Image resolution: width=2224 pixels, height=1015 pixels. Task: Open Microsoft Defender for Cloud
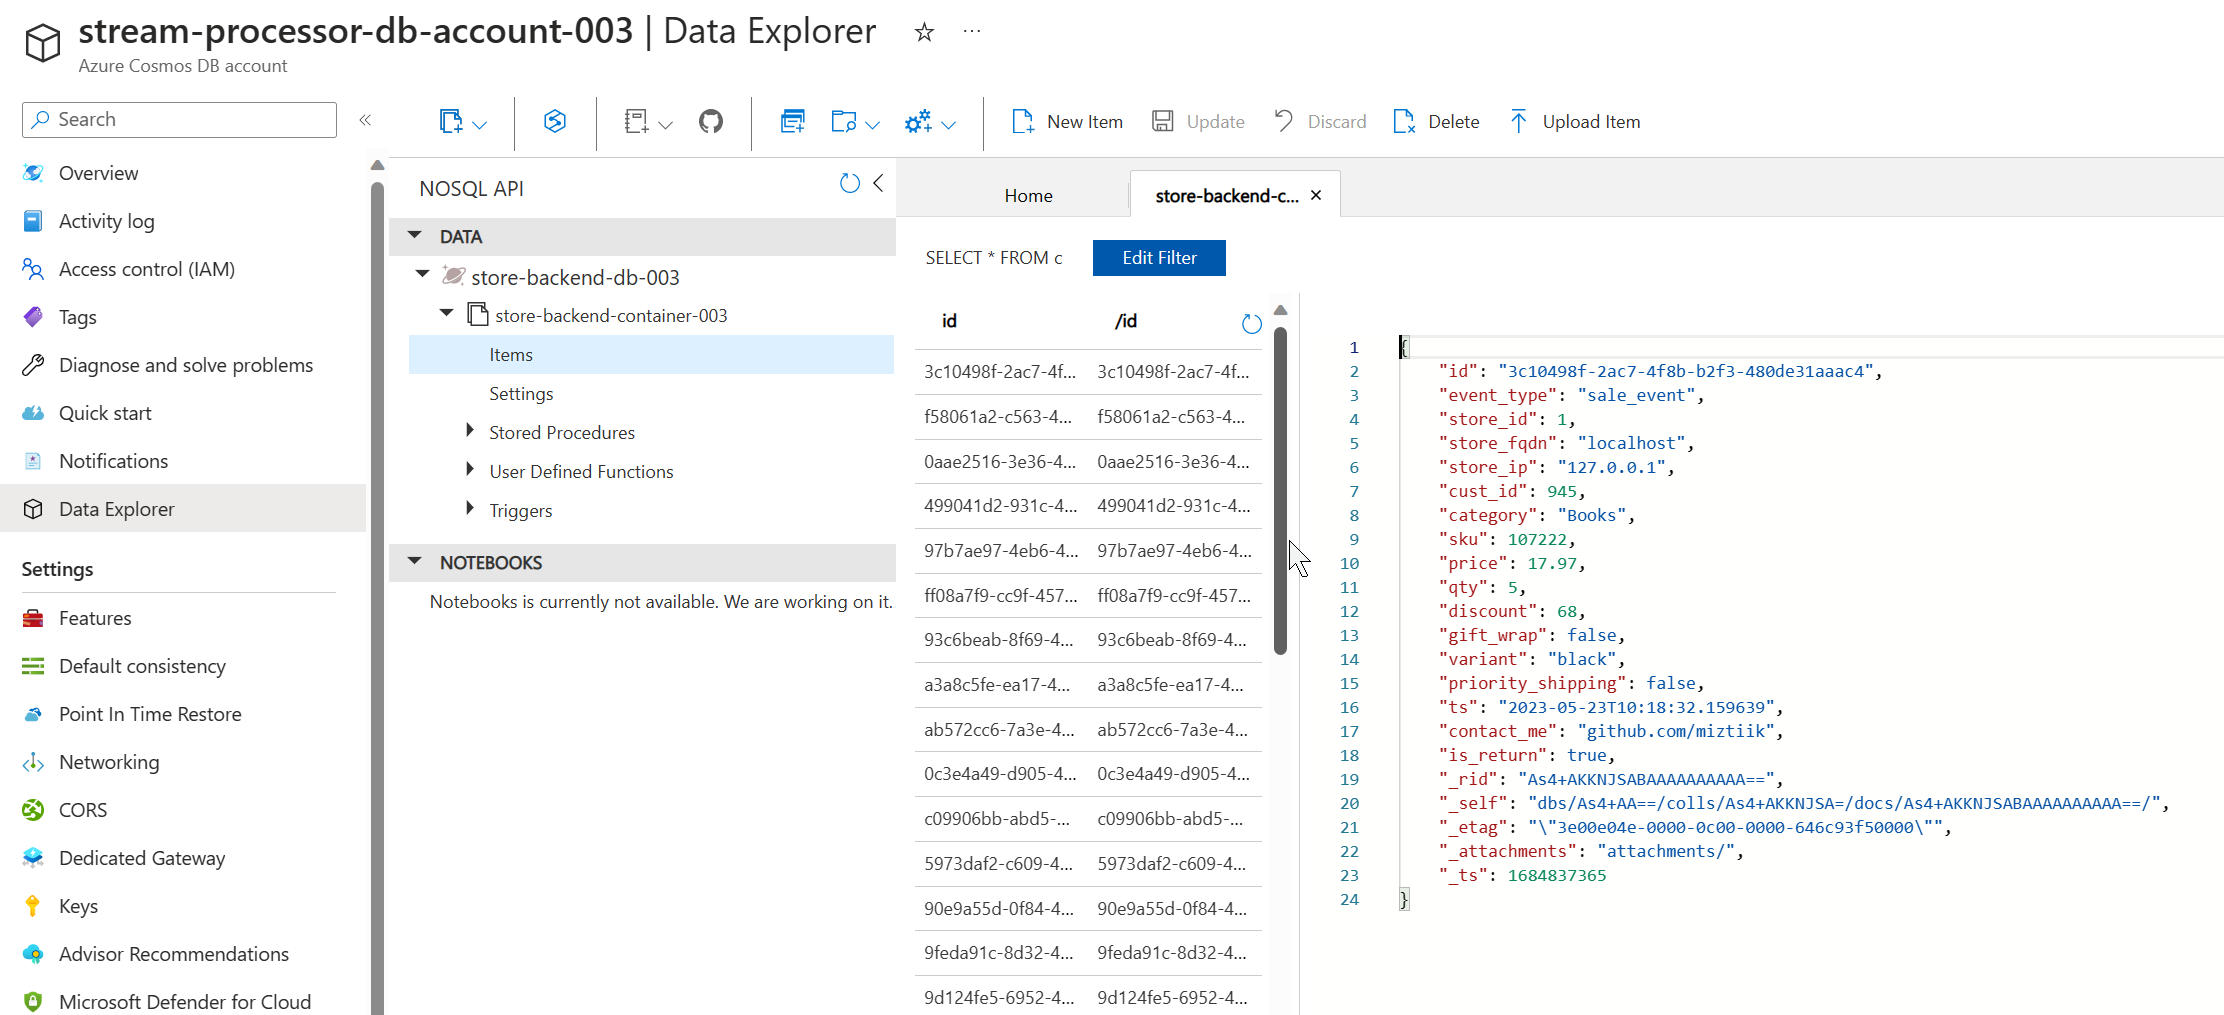click(185, 1002)
